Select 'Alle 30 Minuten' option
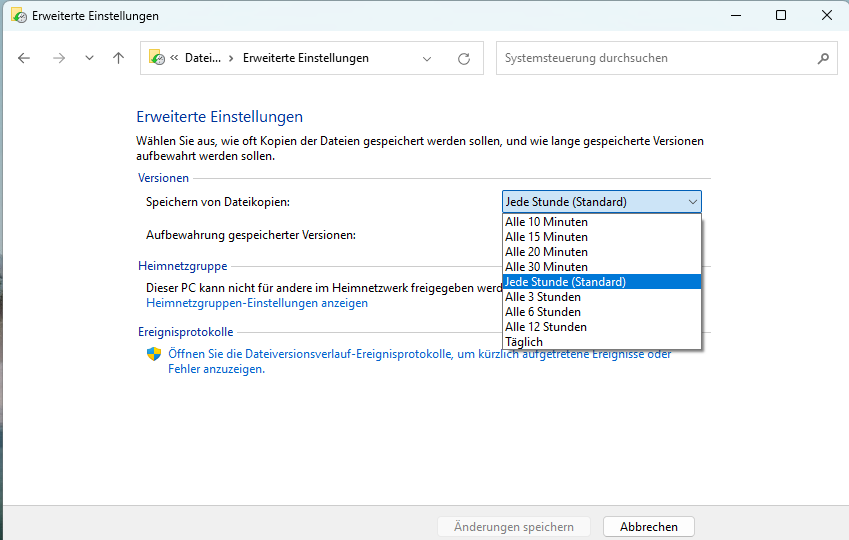The width and height of the screenshot is (849, 540). (x=602, y=267)
